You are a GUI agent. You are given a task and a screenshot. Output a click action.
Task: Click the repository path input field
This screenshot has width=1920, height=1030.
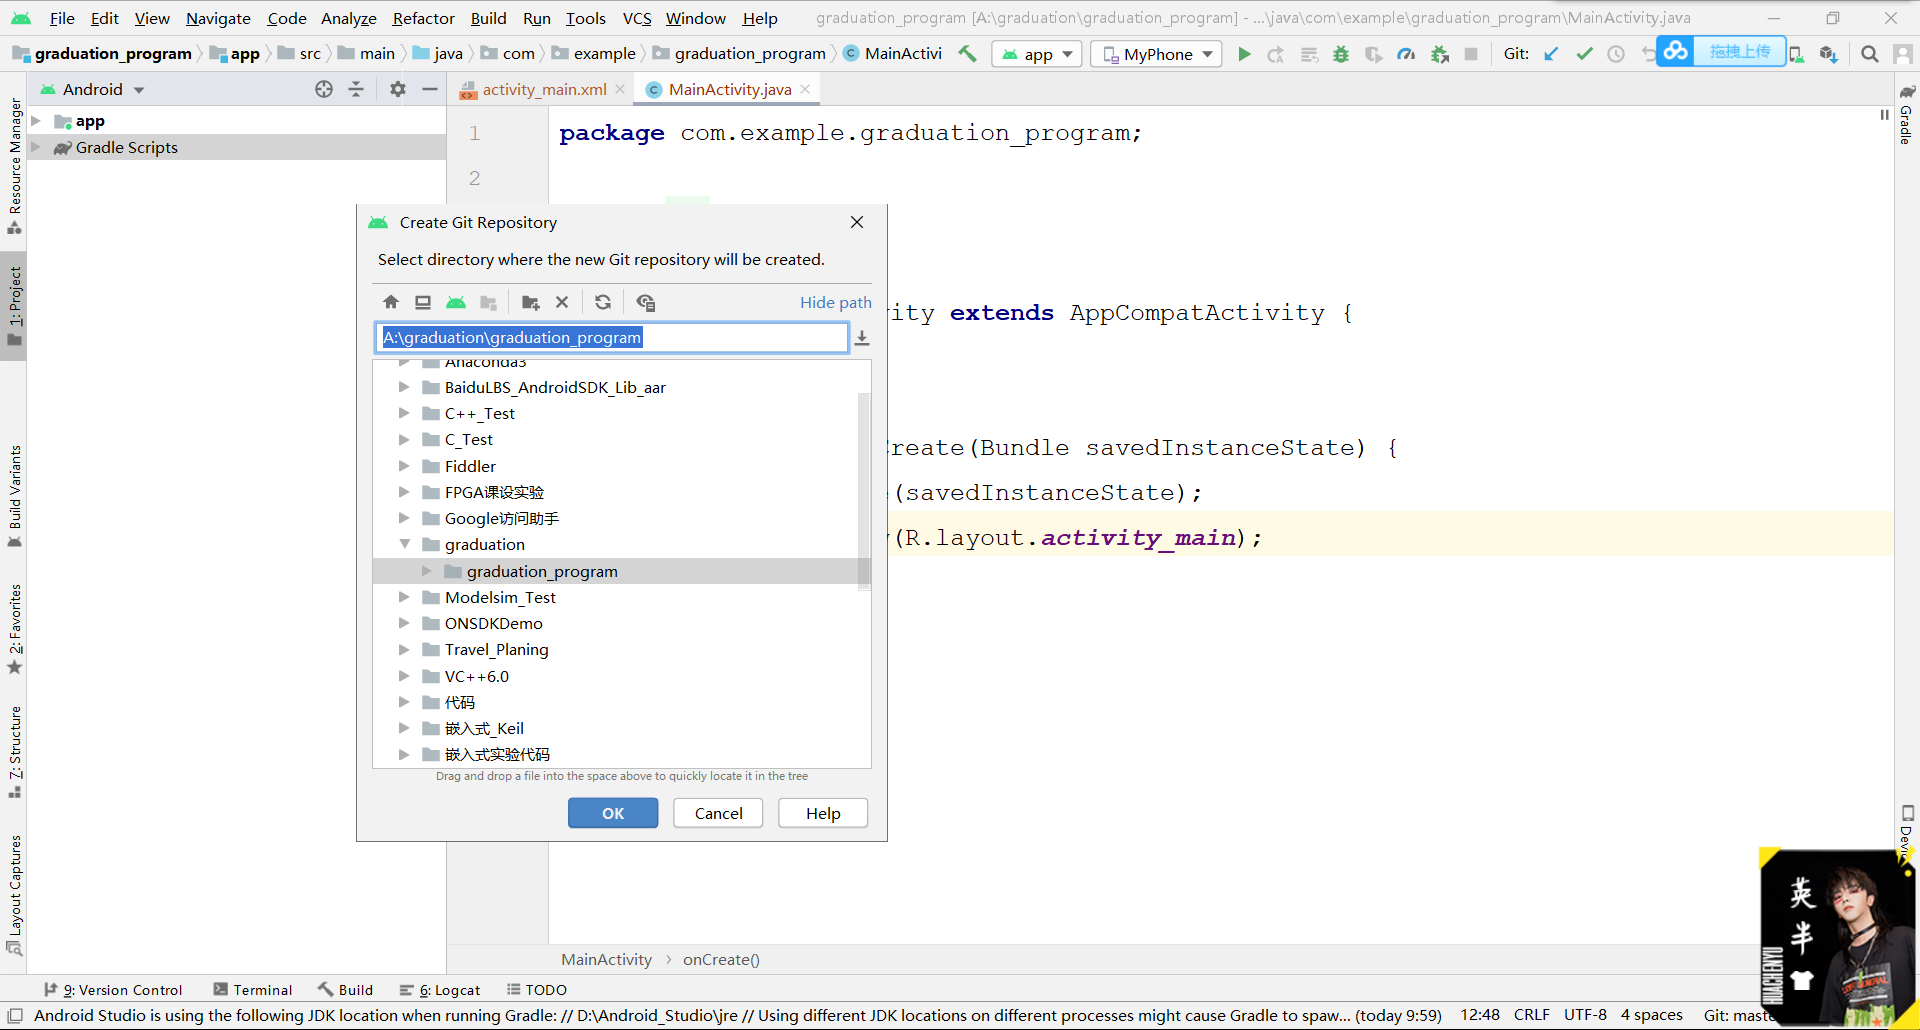pyautogui.click(x=612, y=338)
